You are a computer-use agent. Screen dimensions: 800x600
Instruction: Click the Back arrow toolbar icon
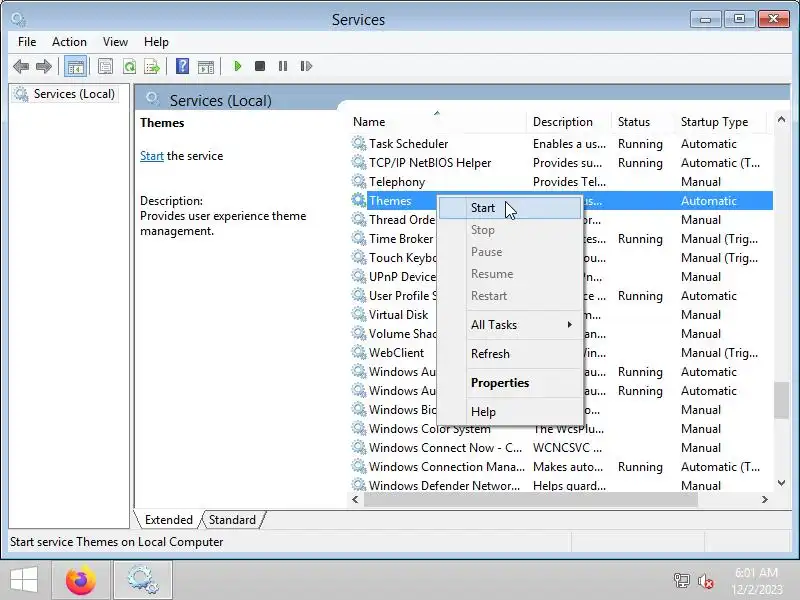tap(21, 66)
